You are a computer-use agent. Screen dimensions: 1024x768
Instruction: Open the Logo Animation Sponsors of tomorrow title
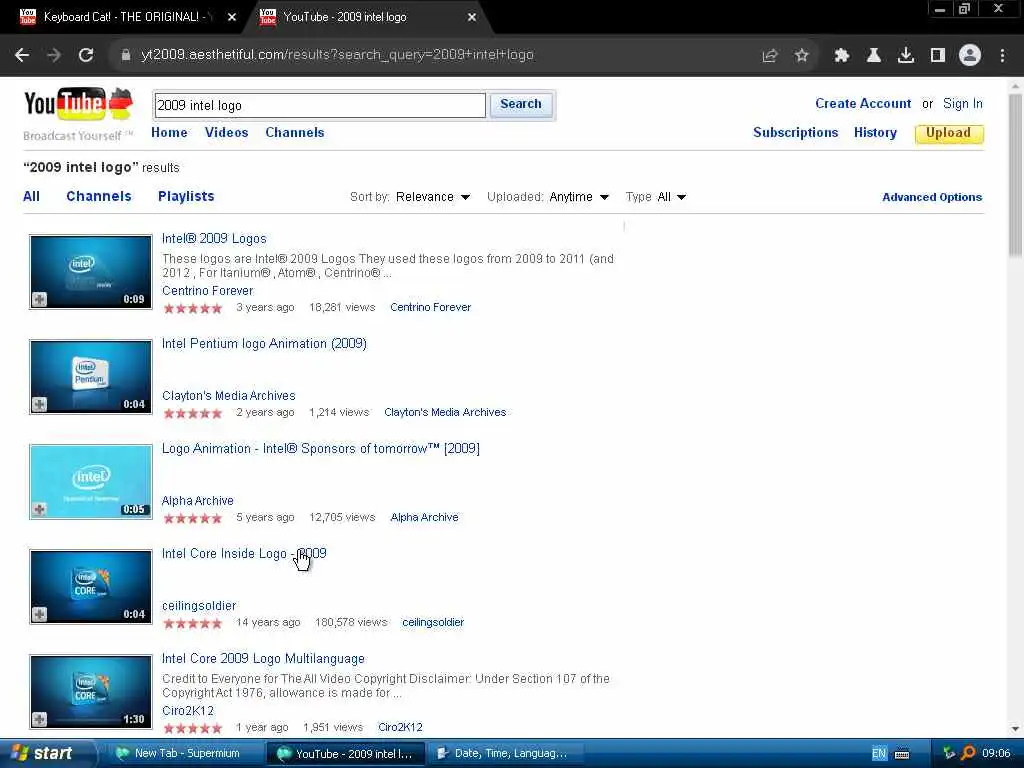point(321,449)
